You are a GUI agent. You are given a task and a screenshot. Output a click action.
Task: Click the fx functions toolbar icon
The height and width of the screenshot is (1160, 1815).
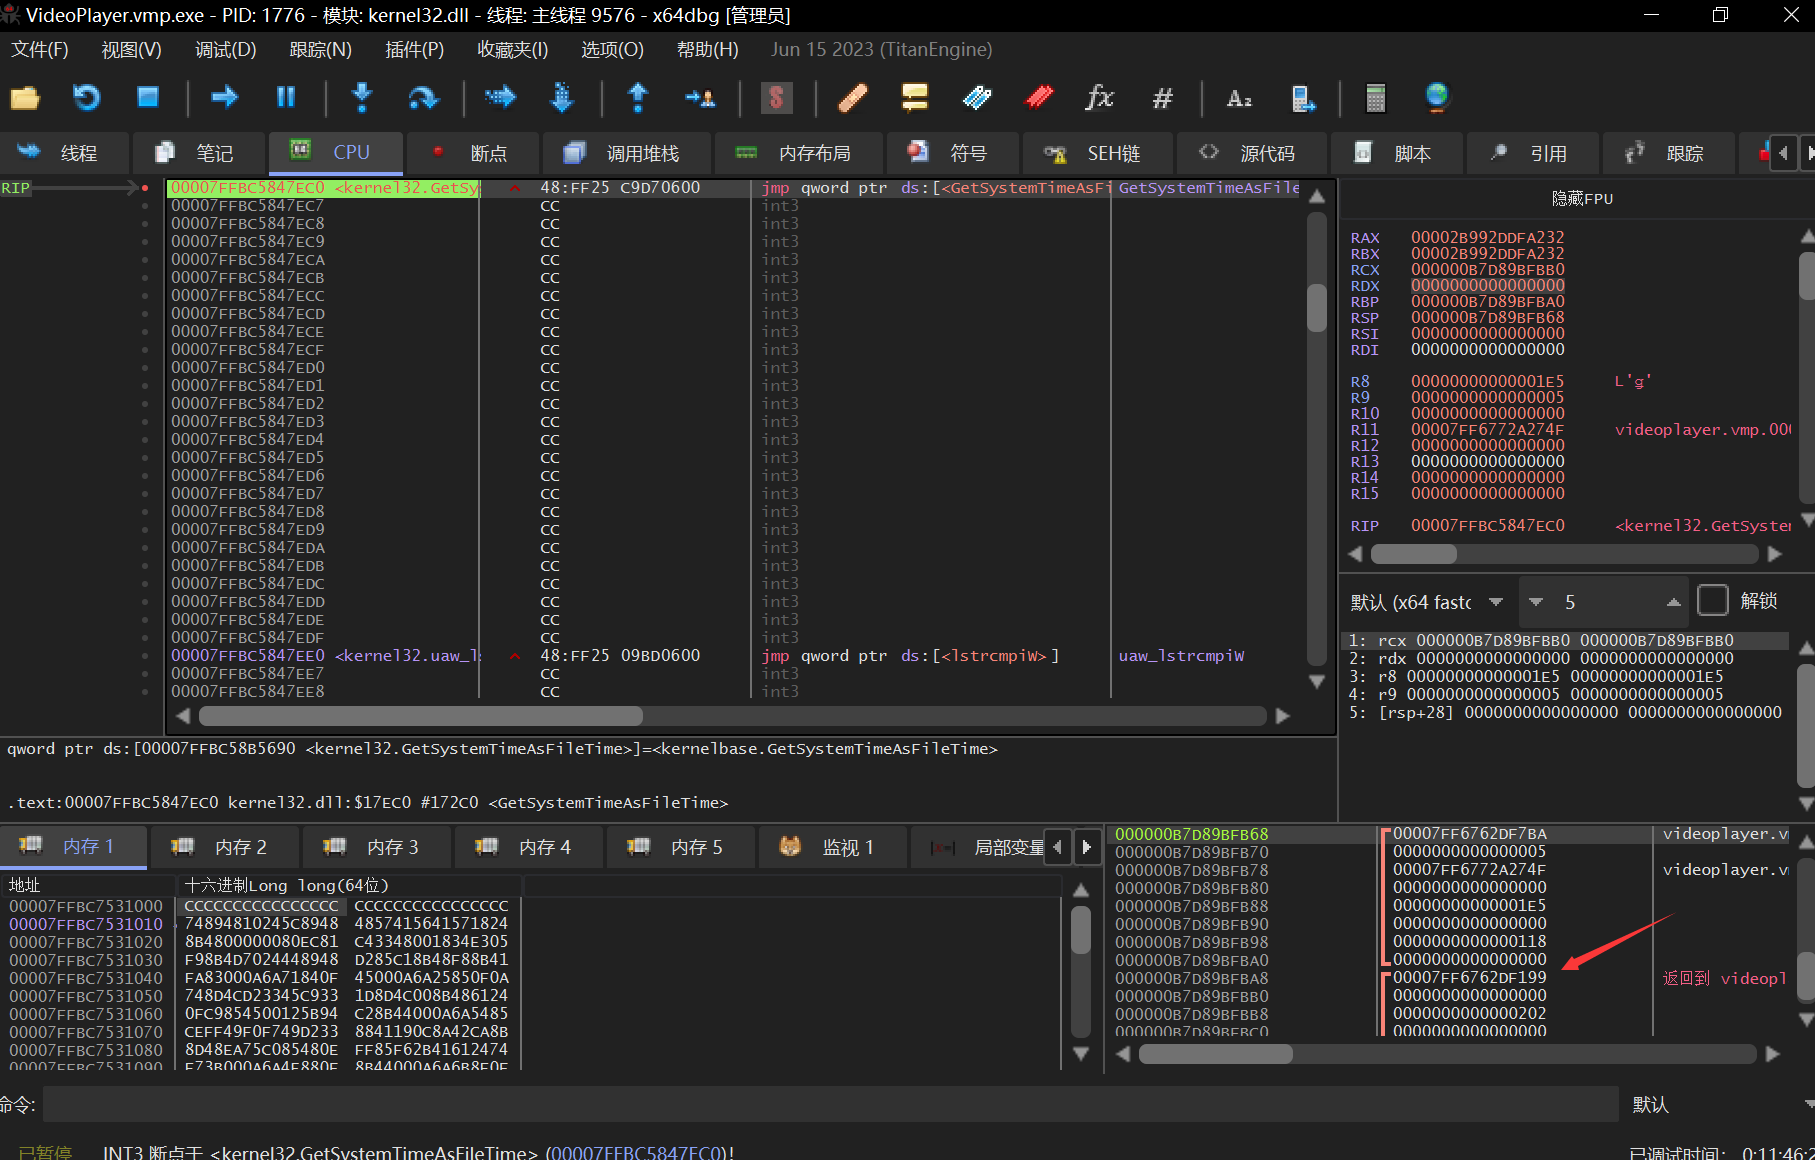tap(1099, 97)
